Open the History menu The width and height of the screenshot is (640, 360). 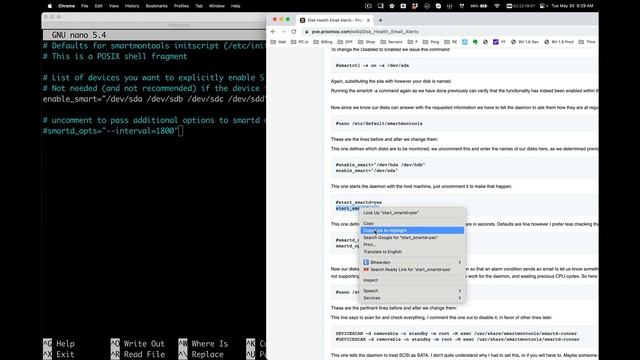point(132,6)
